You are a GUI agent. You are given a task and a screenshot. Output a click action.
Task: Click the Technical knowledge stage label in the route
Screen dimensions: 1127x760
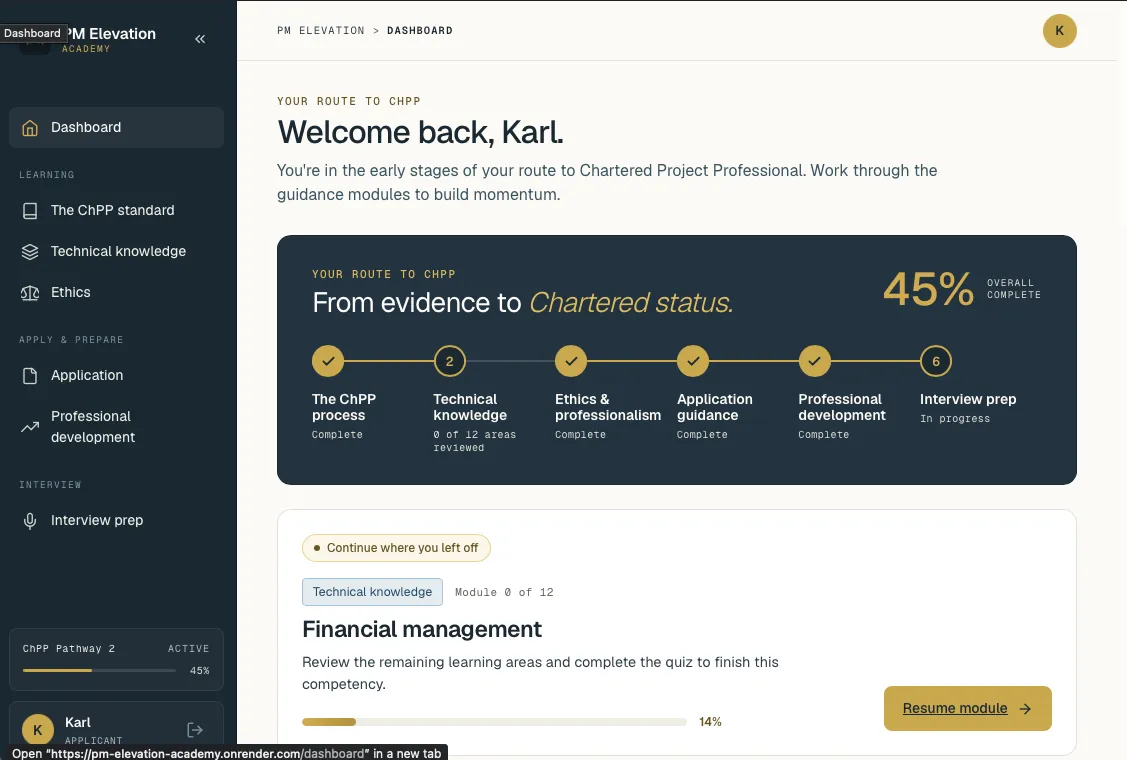pyautogui.click(x=470, y=407)
